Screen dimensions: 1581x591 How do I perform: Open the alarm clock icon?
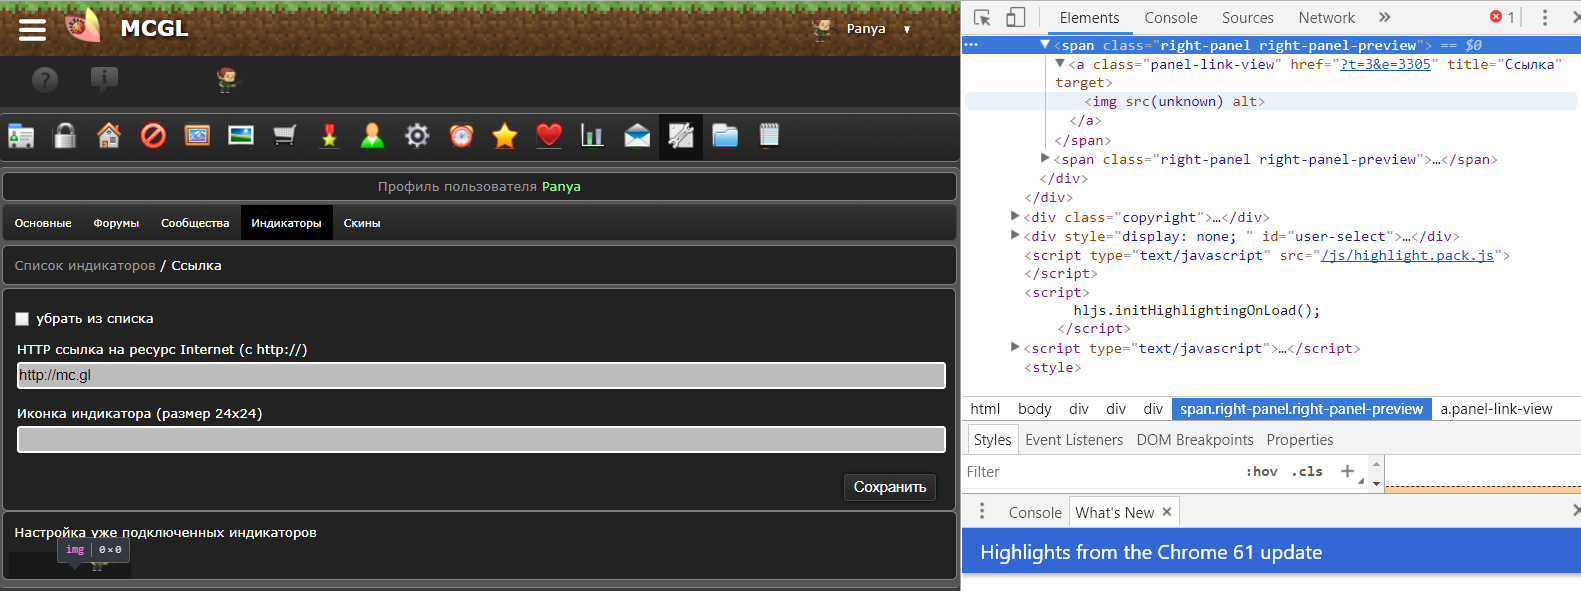tap(461, 136)
